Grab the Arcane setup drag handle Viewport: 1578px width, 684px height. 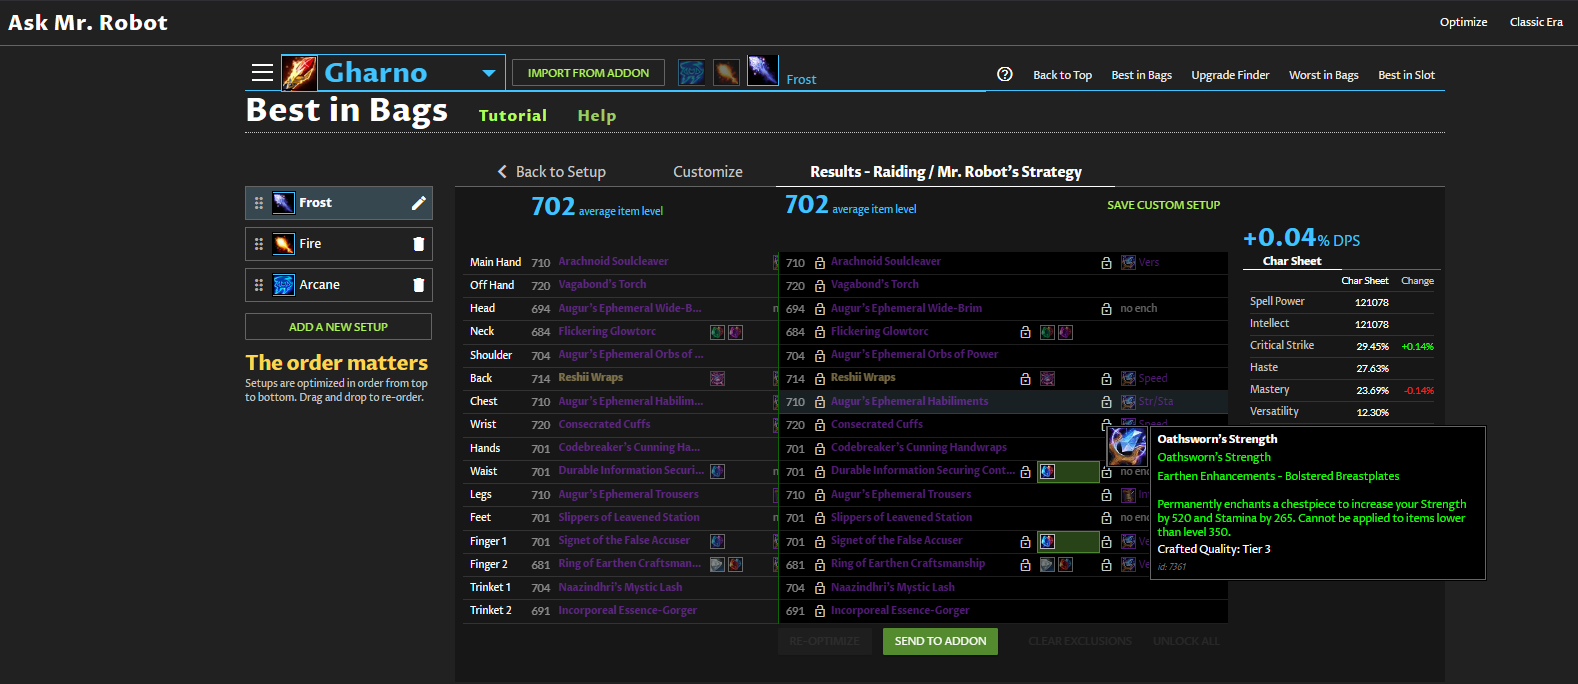[x=259, y=285]
